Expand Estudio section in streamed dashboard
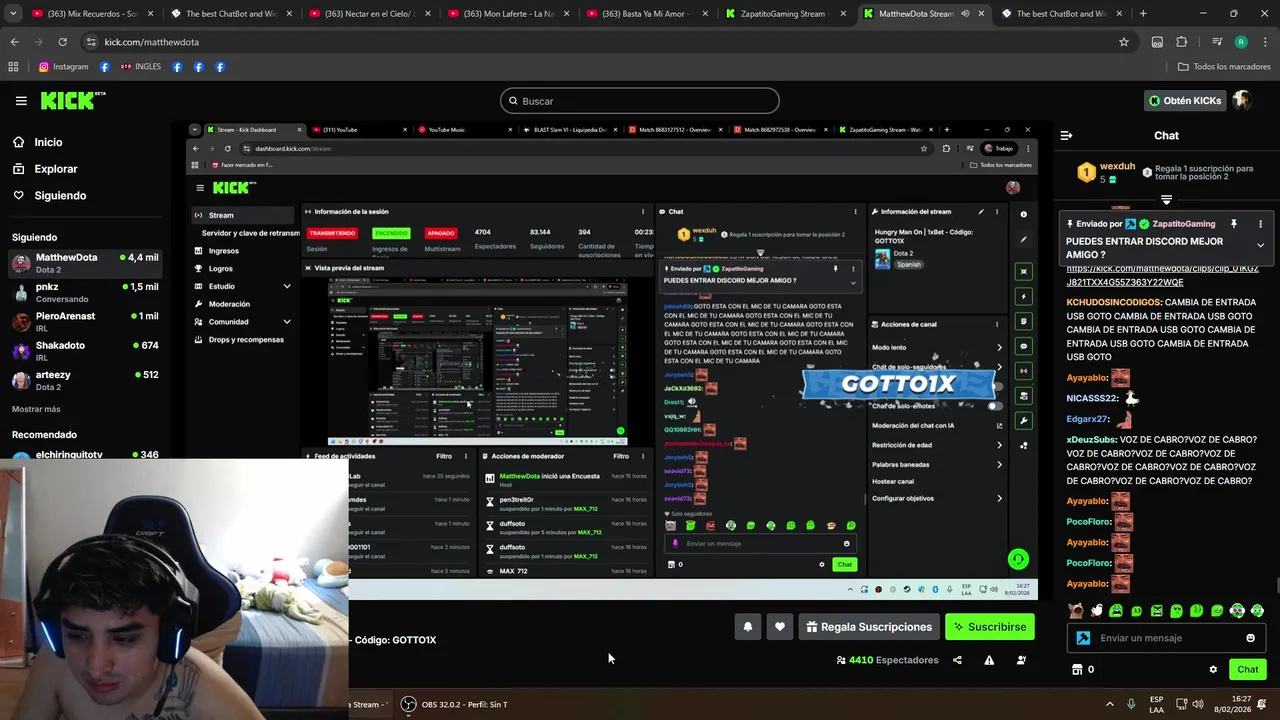 click(x=287, y=286)
